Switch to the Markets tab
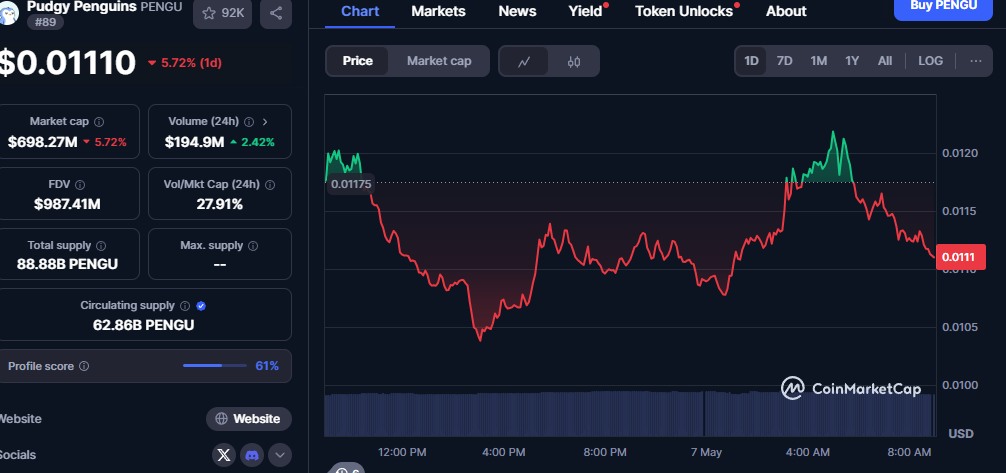 click(x=439, y=12)
